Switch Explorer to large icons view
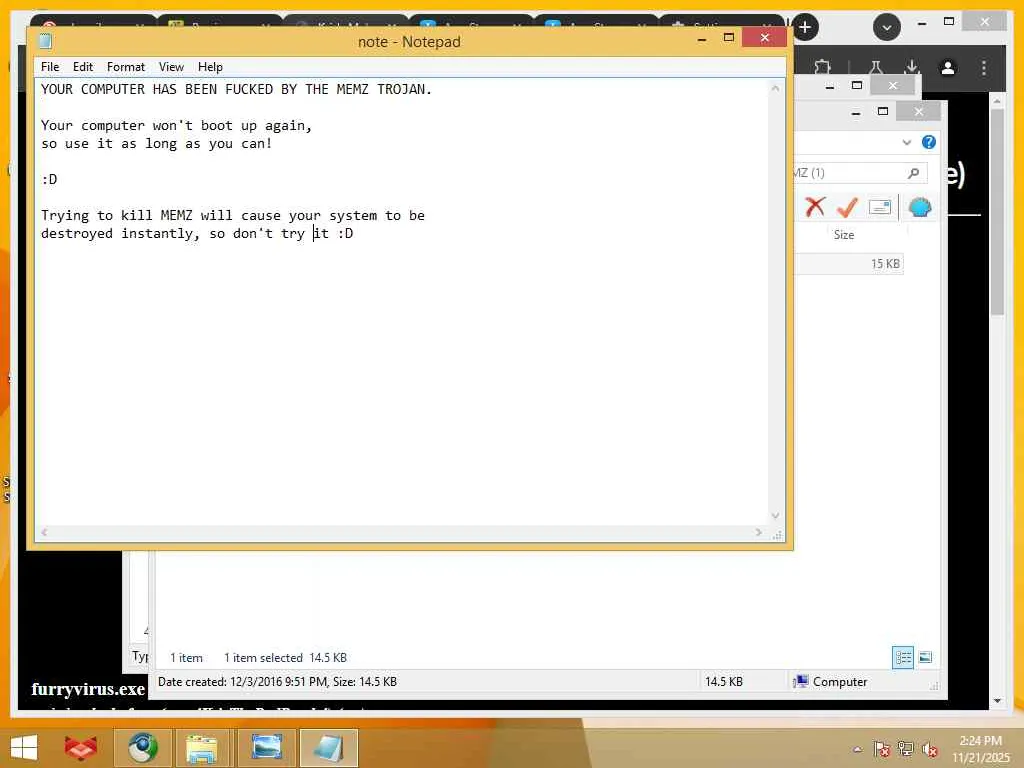The image size is (1024, 768). point(925,658)
